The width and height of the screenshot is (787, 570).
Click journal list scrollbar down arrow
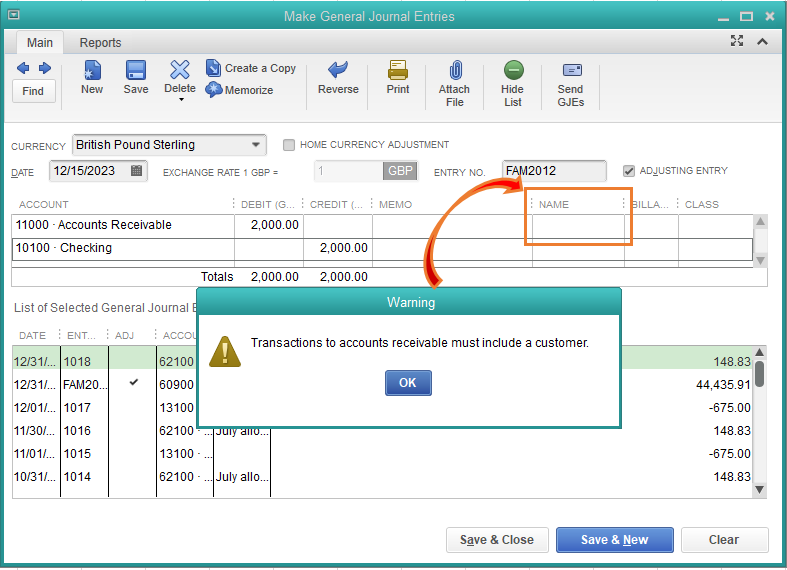click(x=759, y=490)
